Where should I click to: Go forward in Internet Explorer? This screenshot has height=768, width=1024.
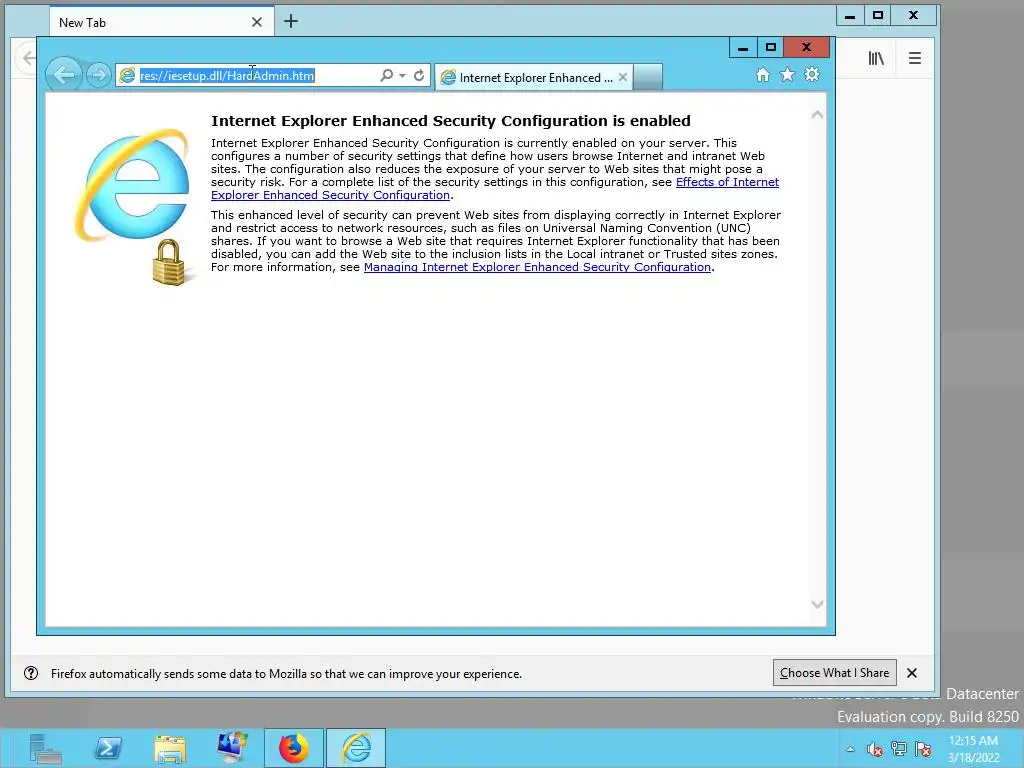(x=98, y=76)
